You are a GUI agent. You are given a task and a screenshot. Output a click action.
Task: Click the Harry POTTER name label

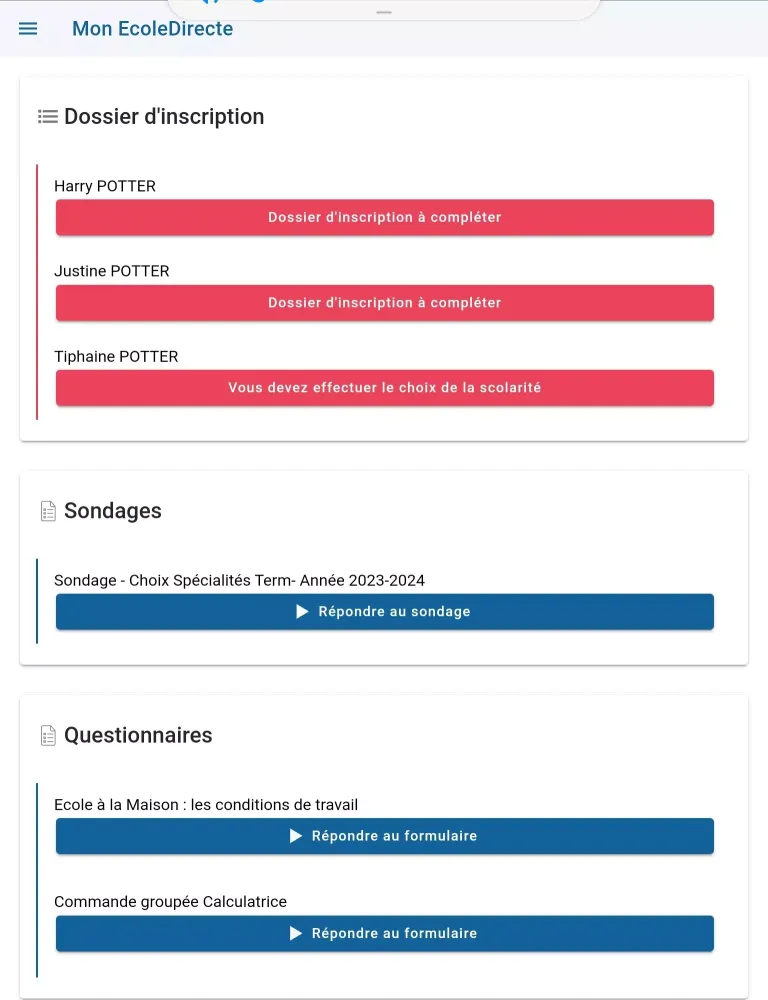pos(105,186)
